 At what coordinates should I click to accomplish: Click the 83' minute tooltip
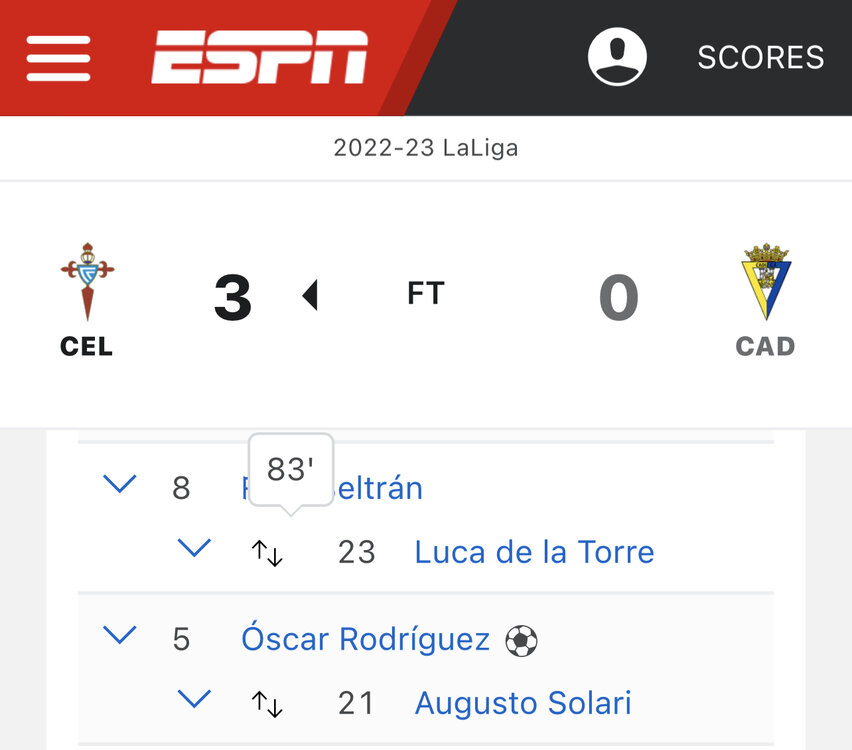click(290, 469)
